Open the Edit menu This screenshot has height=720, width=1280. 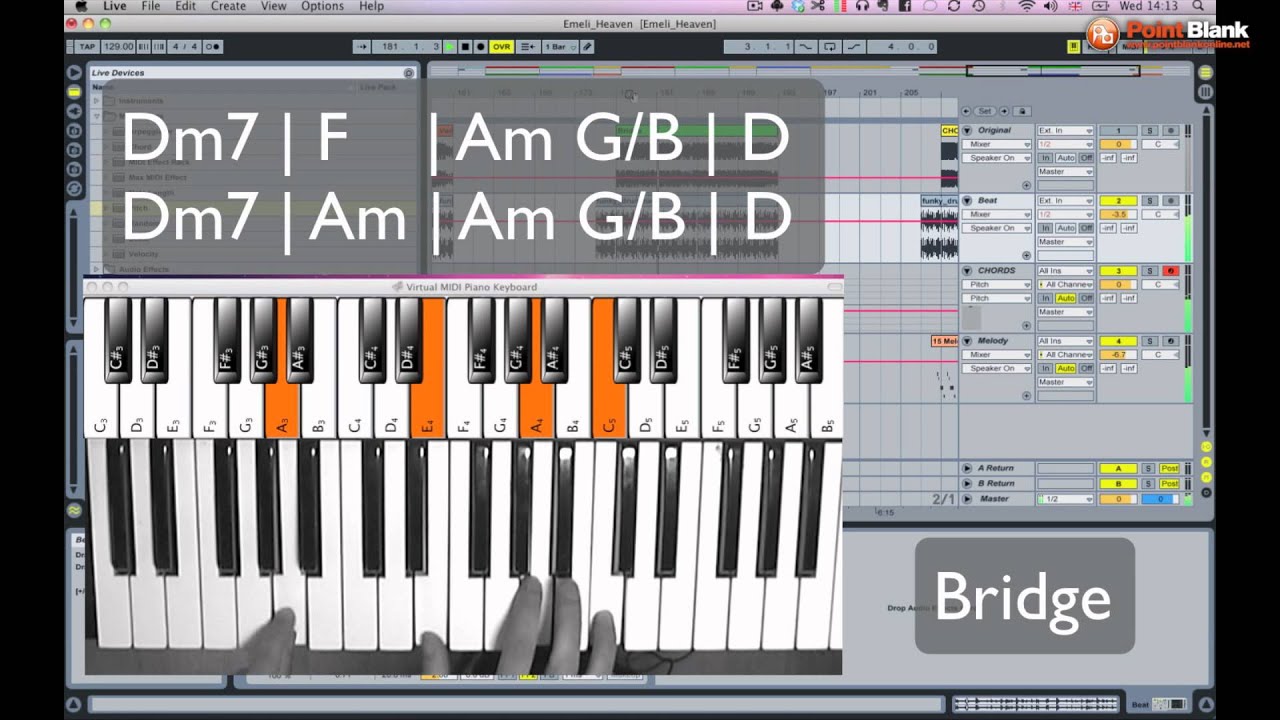coord(185,6)
